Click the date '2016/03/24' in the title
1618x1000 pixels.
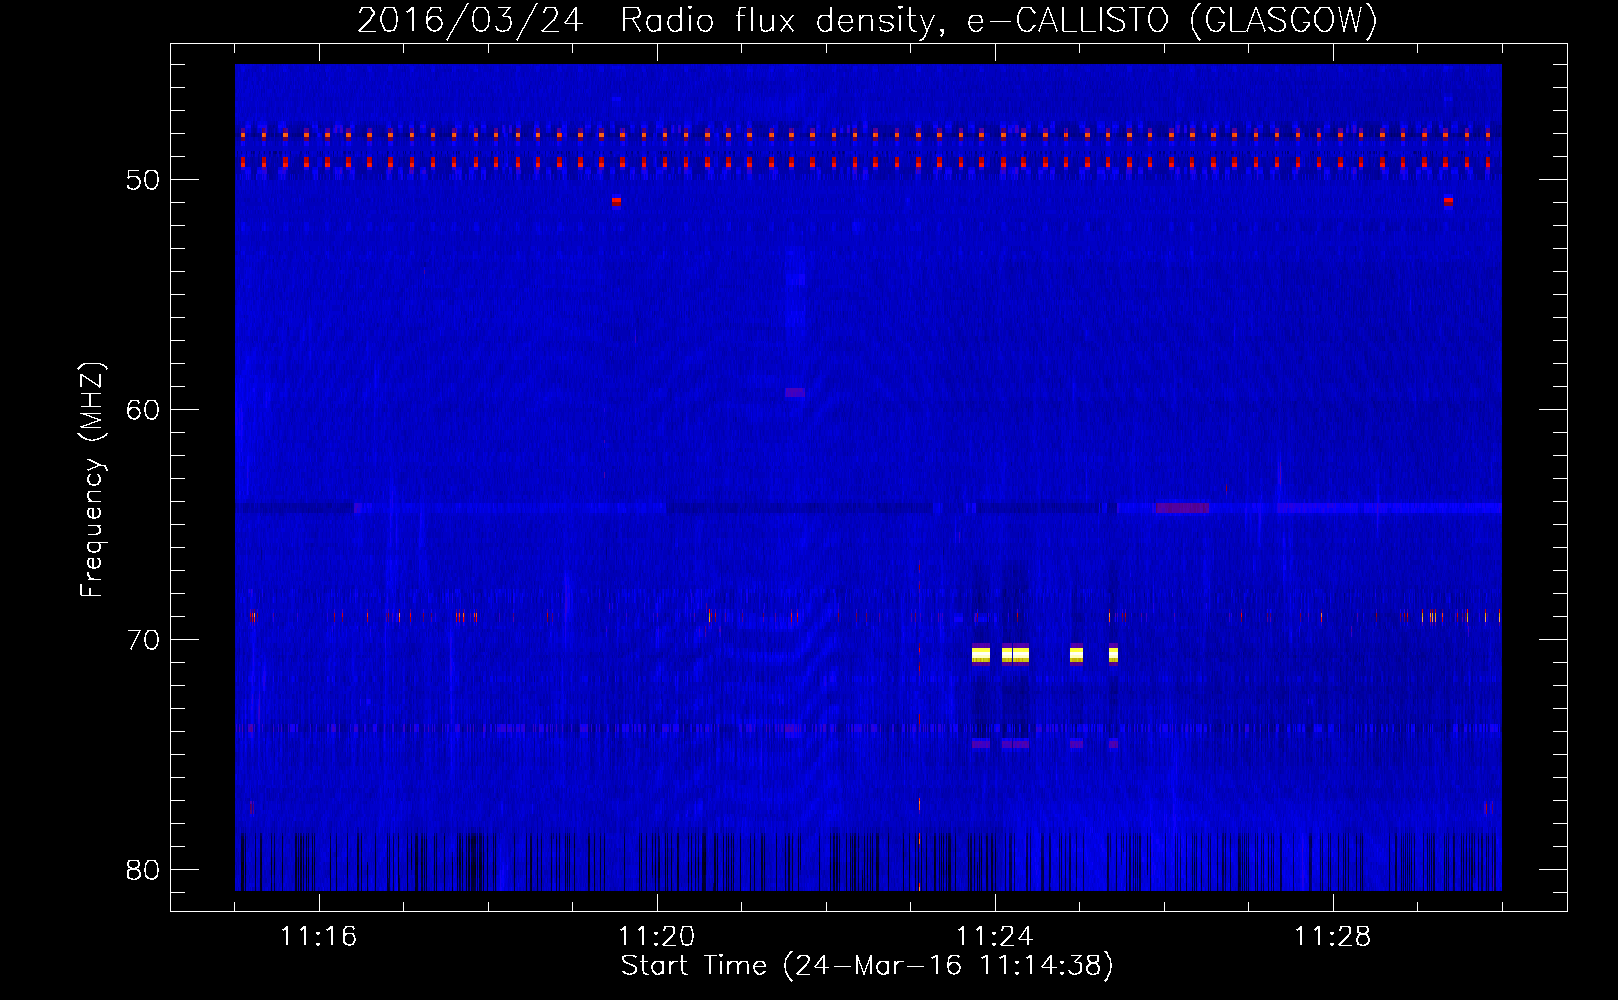coord(470,20)
